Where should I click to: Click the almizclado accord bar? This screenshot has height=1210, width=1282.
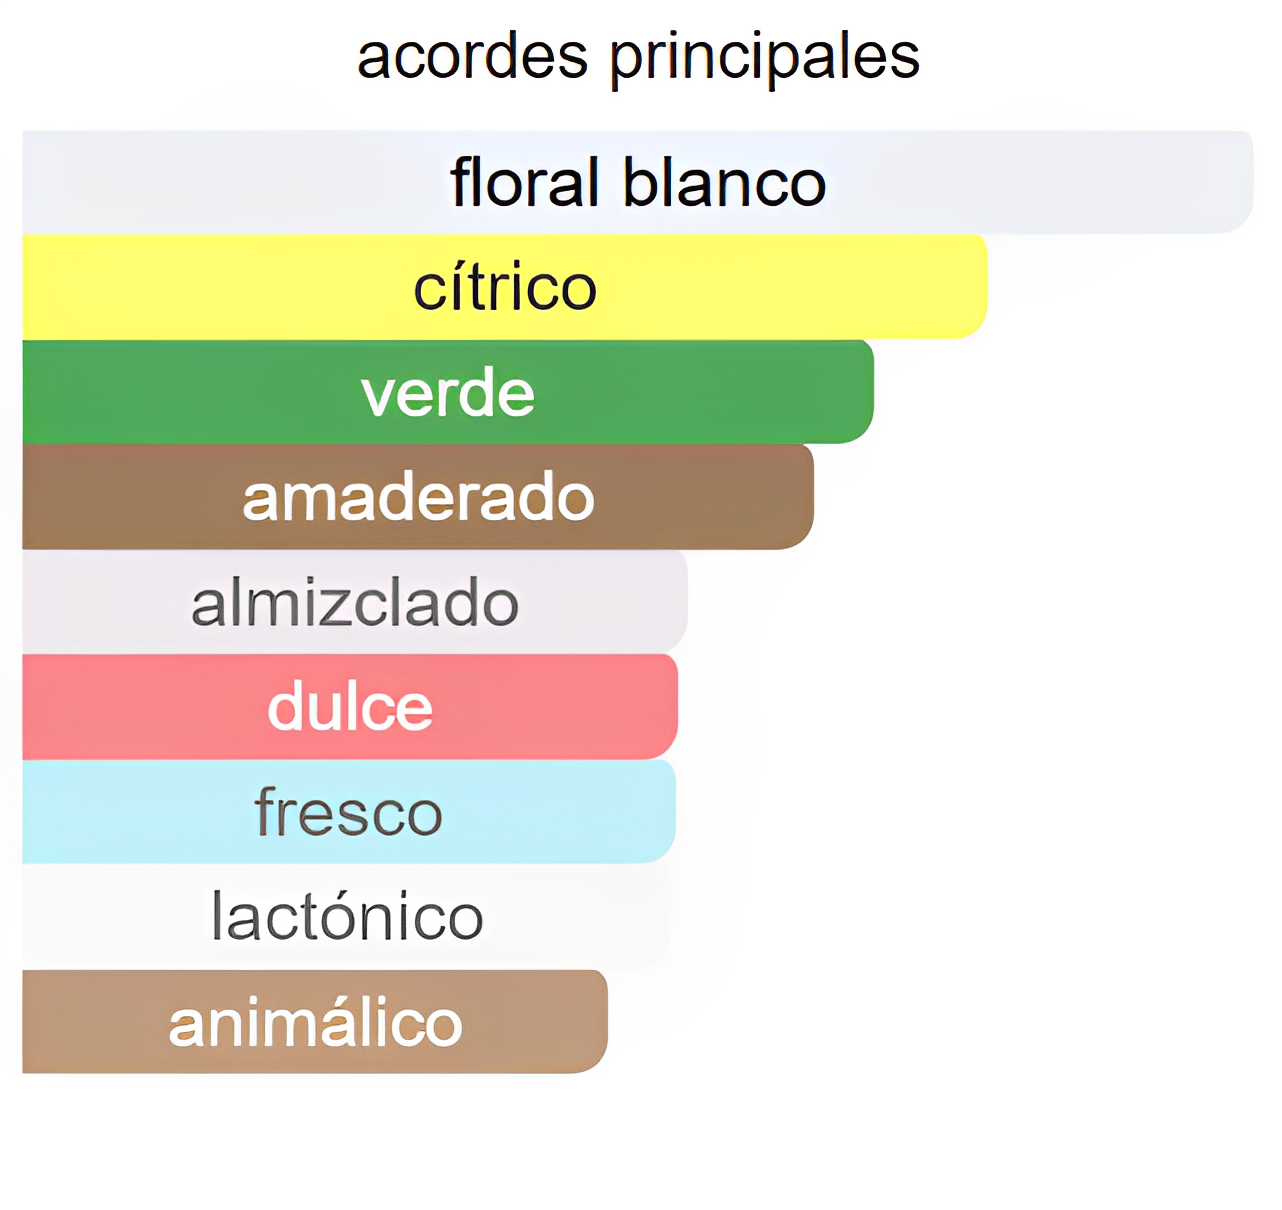pyautogui.click(x=355, y=602)
